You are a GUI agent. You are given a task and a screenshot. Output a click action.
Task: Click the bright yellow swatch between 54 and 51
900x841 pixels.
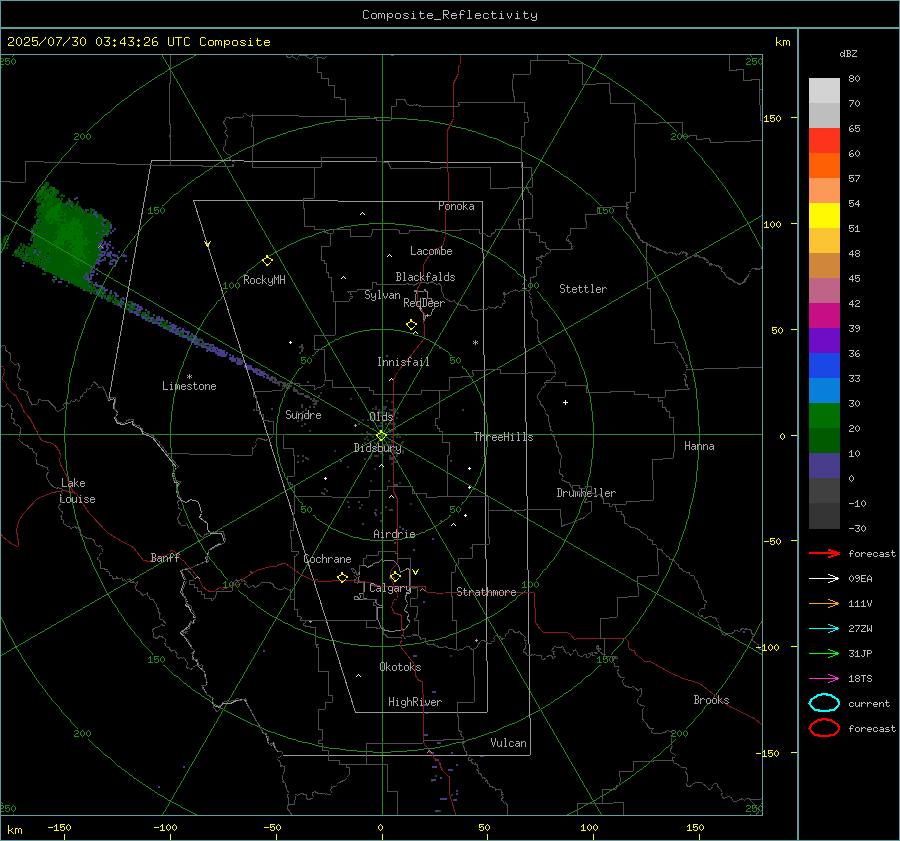[824, 216]
